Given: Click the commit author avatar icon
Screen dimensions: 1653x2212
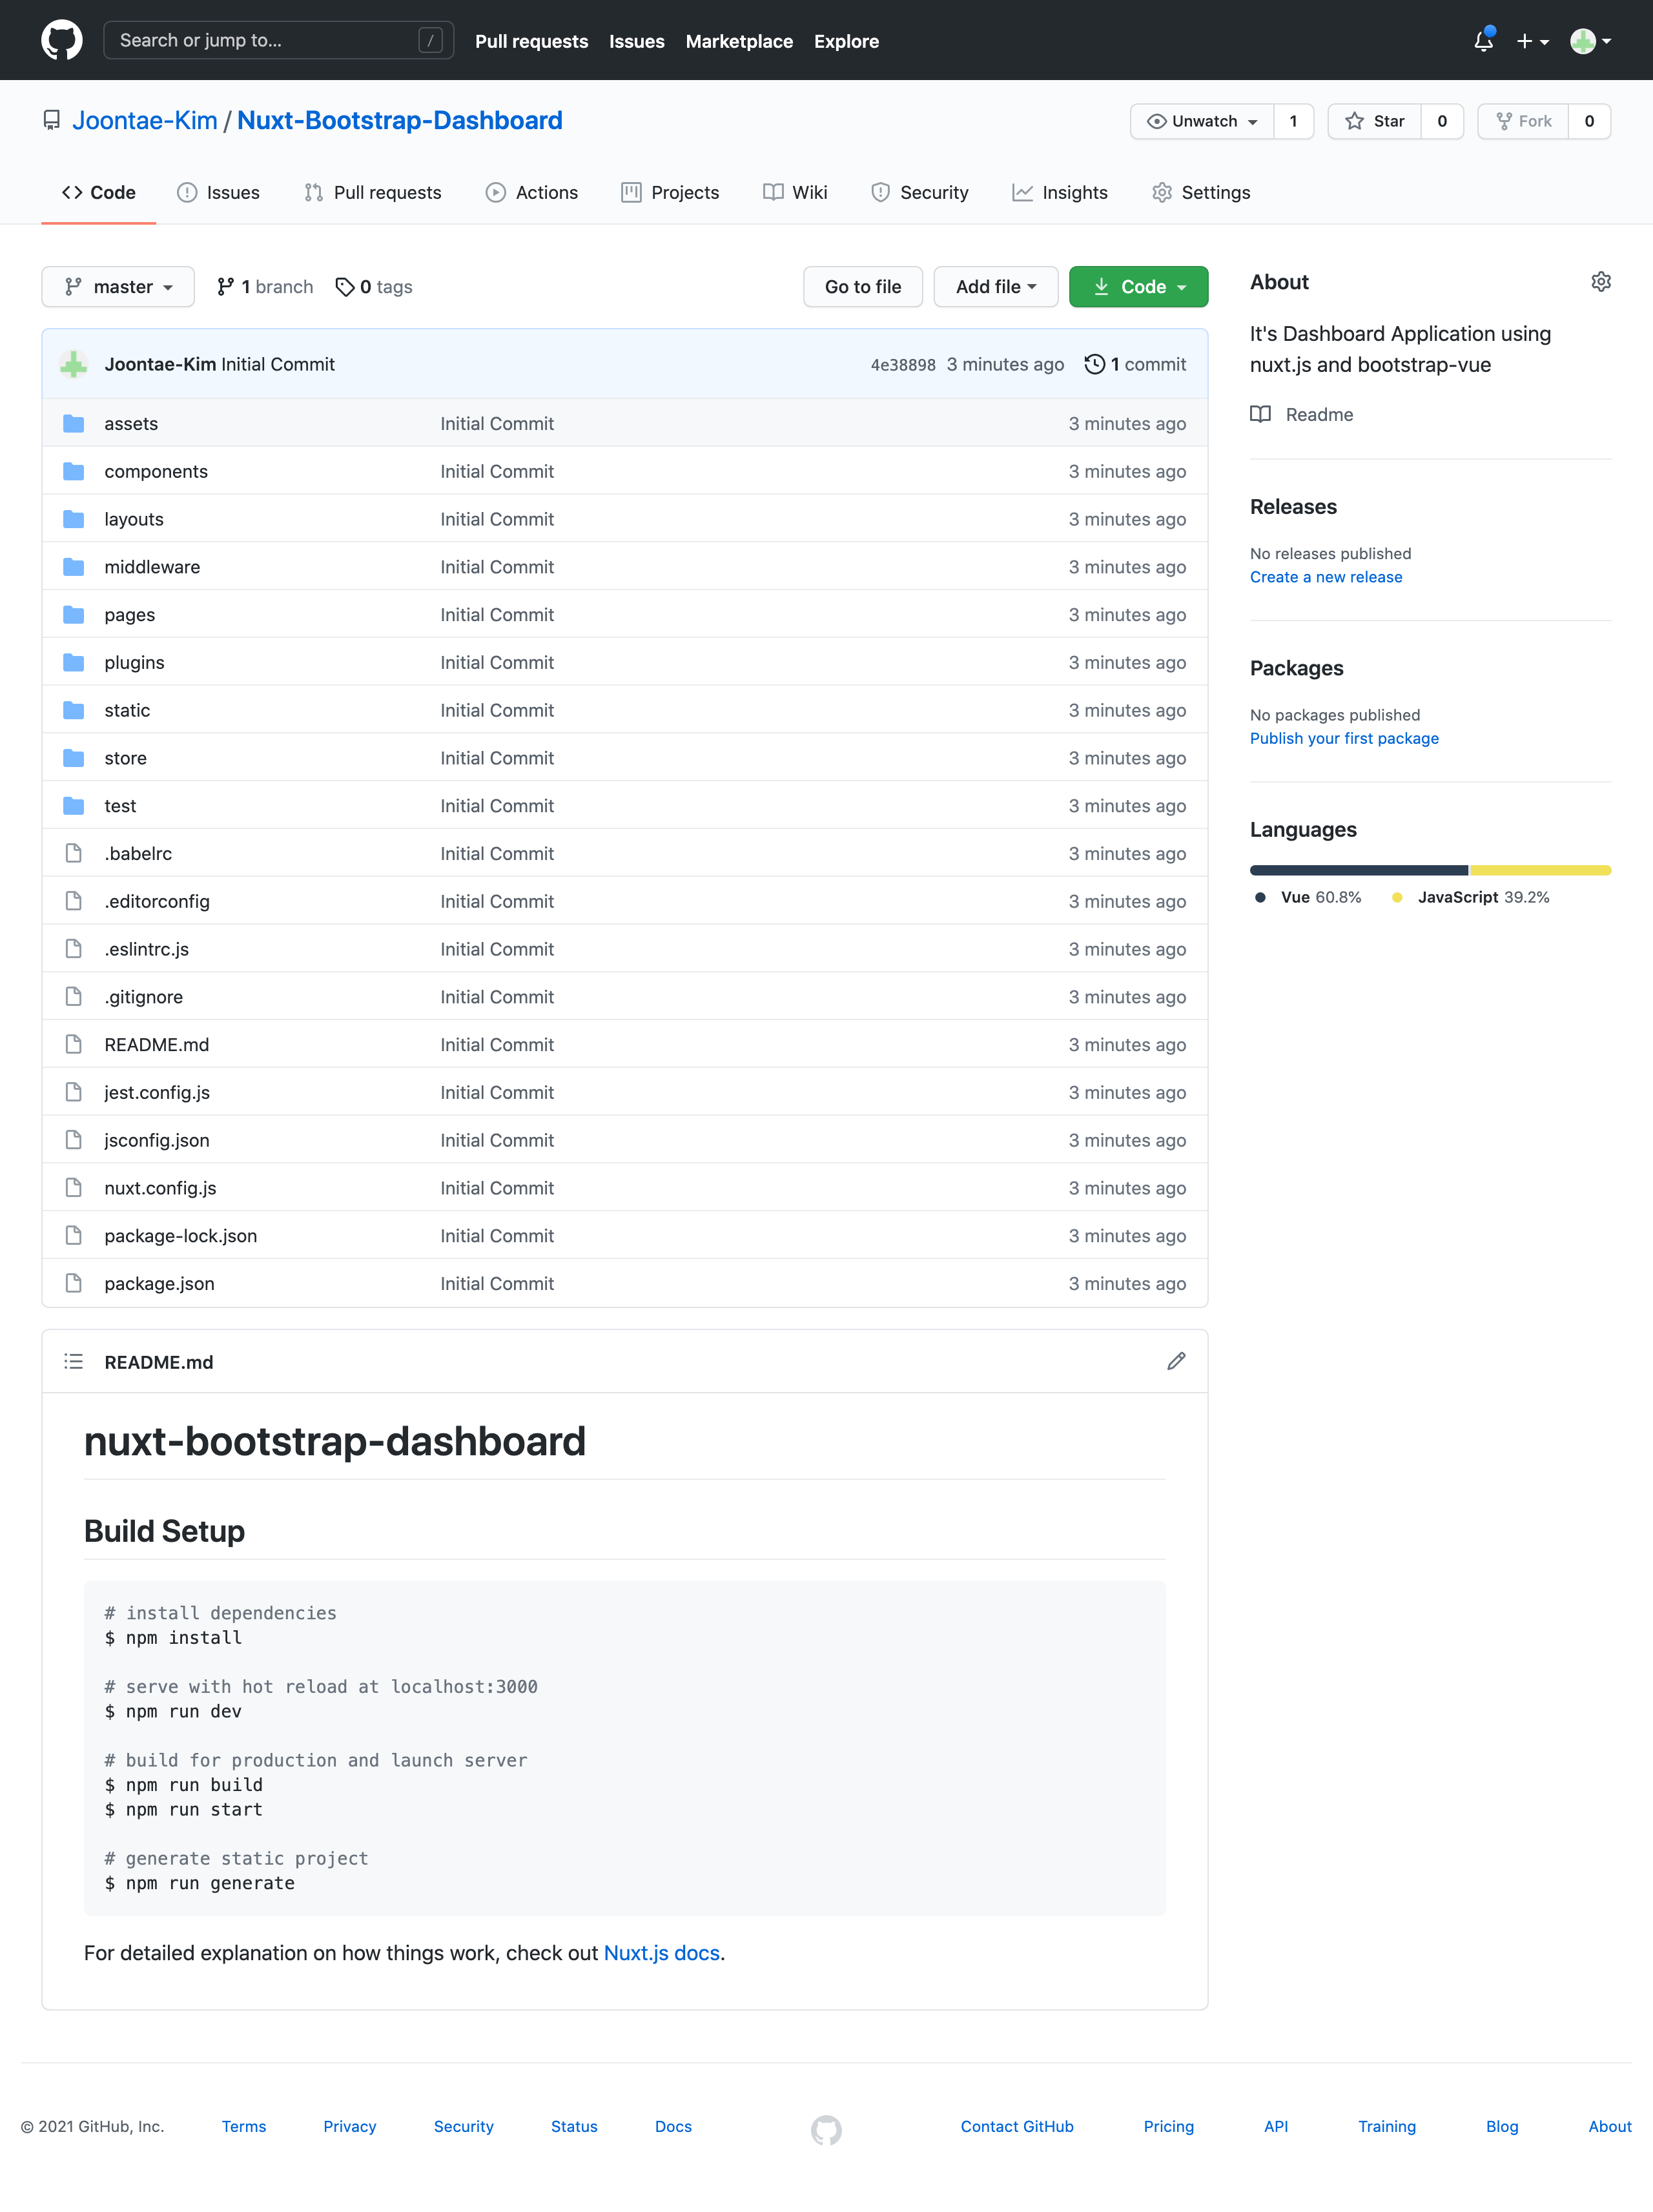Looking at the screenshot, I should point(73,364).
